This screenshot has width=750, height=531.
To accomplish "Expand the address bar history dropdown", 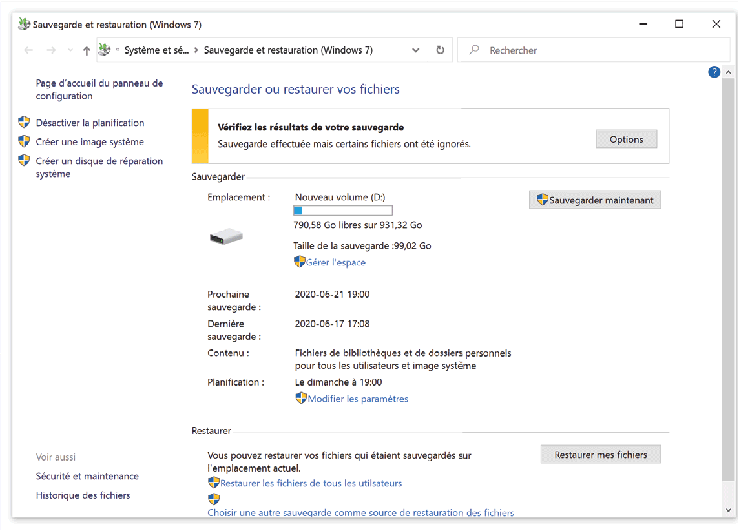I will (416, 50).
